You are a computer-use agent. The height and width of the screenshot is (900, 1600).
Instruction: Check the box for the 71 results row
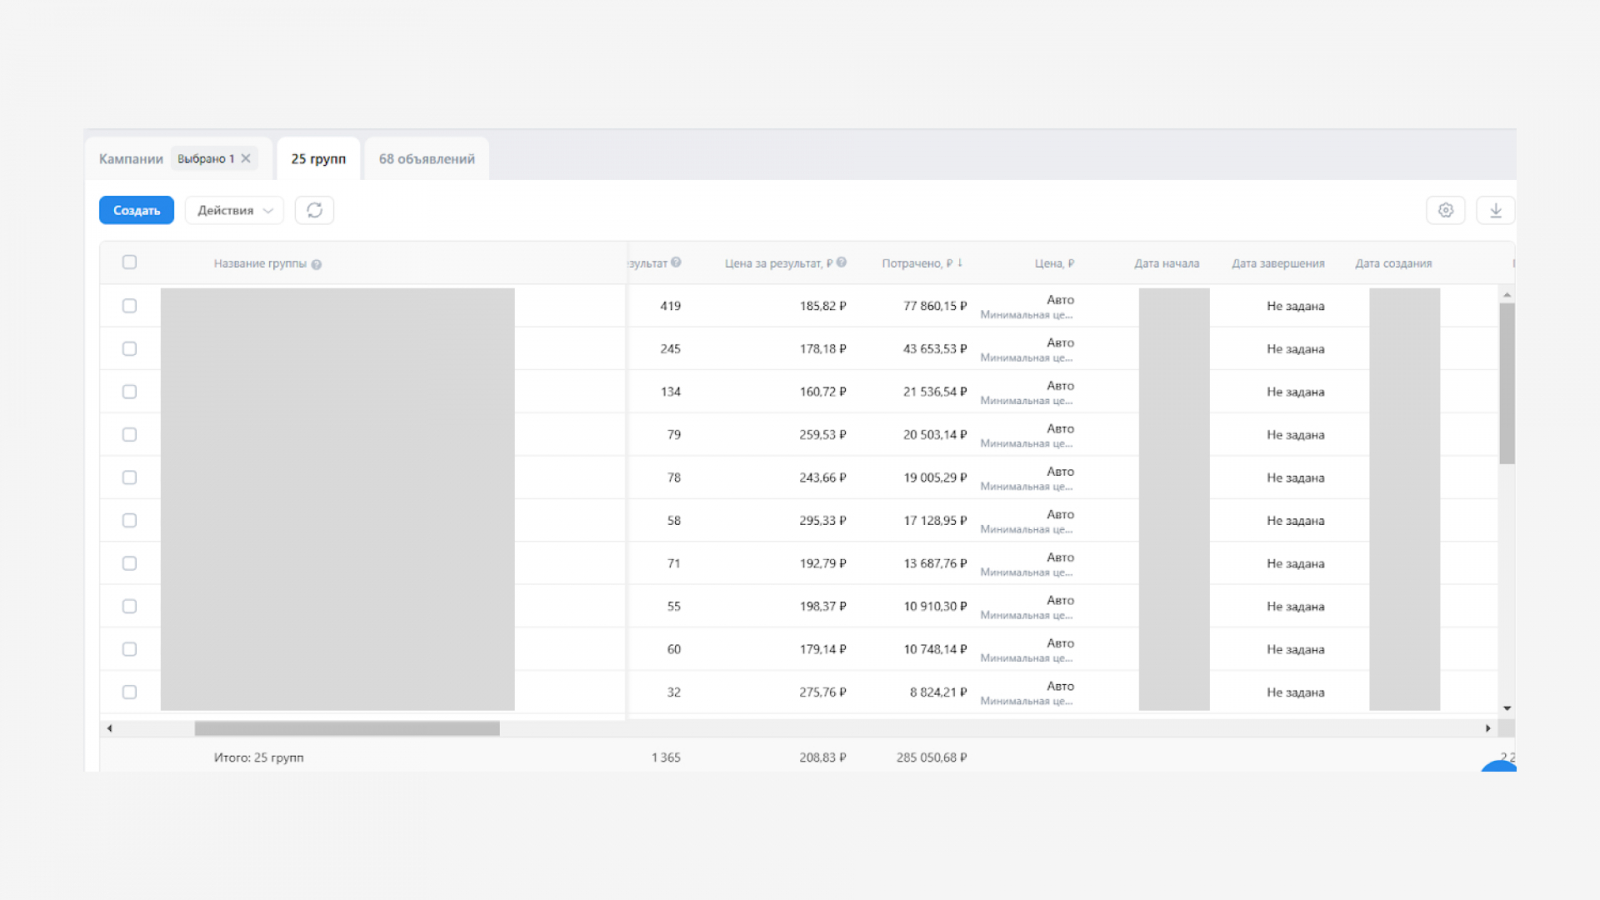pos(129,564)
